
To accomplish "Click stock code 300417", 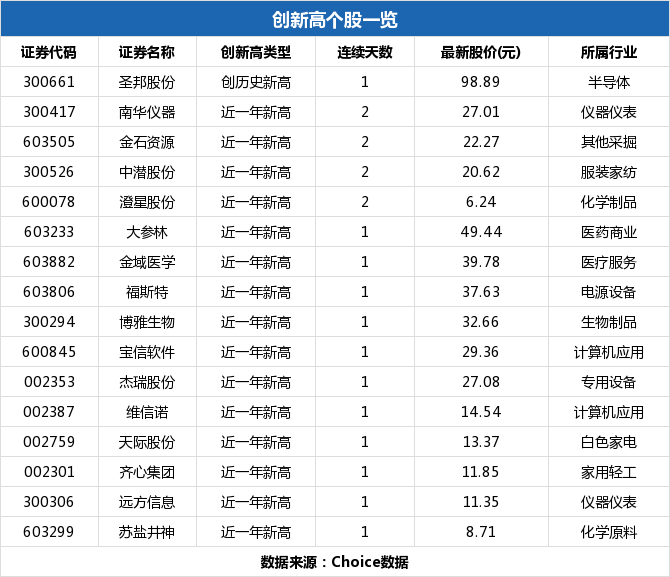I will (x=49, y=112).
